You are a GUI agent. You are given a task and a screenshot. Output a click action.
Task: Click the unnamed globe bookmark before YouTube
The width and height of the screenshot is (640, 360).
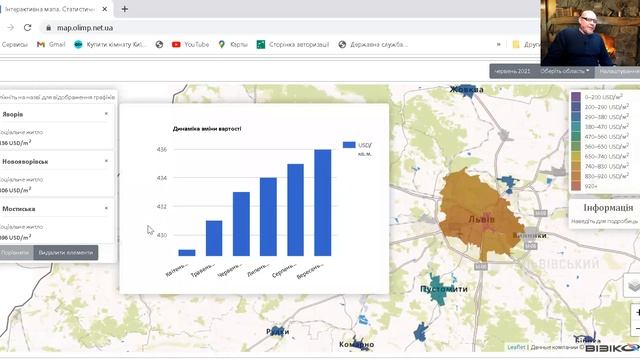159,44
